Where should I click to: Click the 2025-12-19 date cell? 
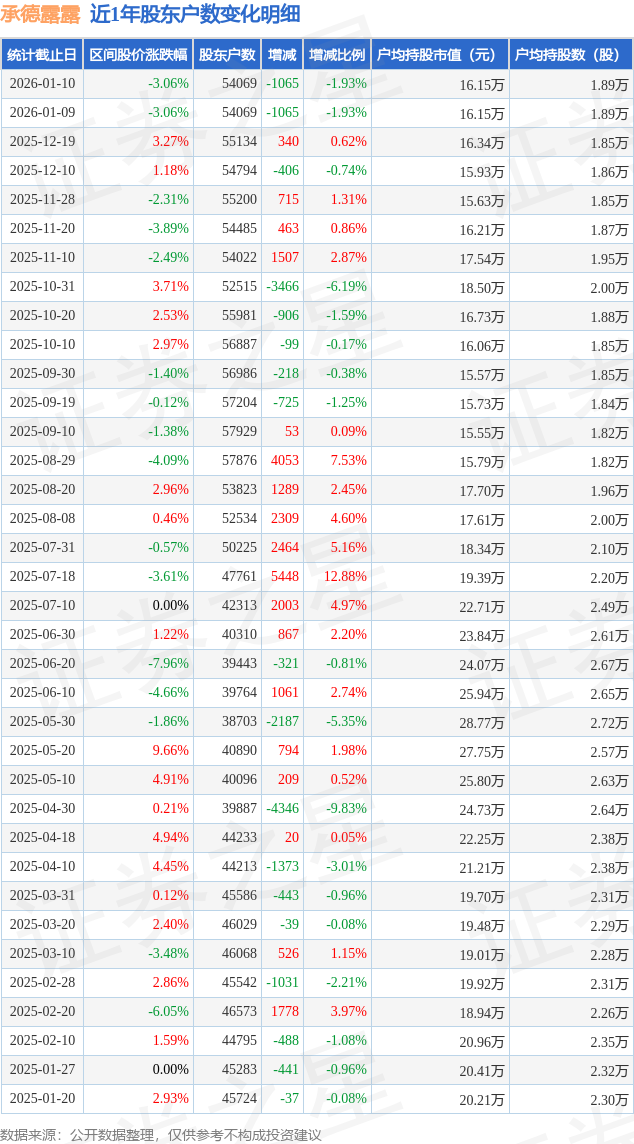[42, 142]
